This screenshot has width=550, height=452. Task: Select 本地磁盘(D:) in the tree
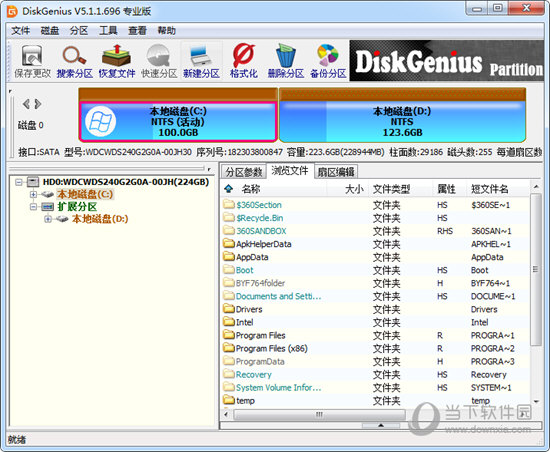click(100, 219)
